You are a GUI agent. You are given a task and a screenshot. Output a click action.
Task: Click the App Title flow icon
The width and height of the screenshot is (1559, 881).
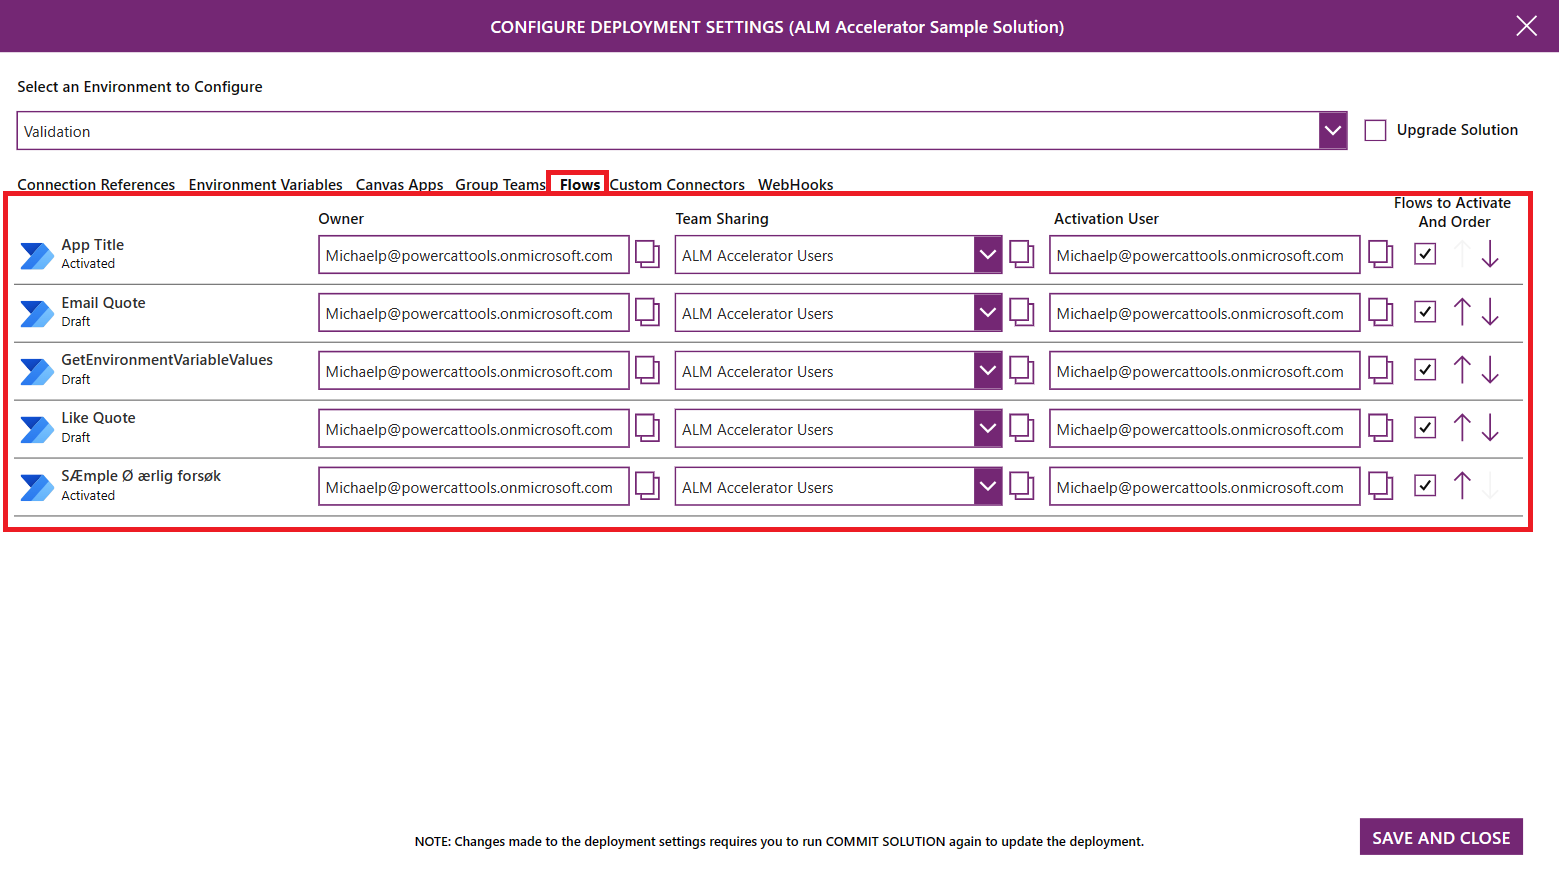(37, 256)
